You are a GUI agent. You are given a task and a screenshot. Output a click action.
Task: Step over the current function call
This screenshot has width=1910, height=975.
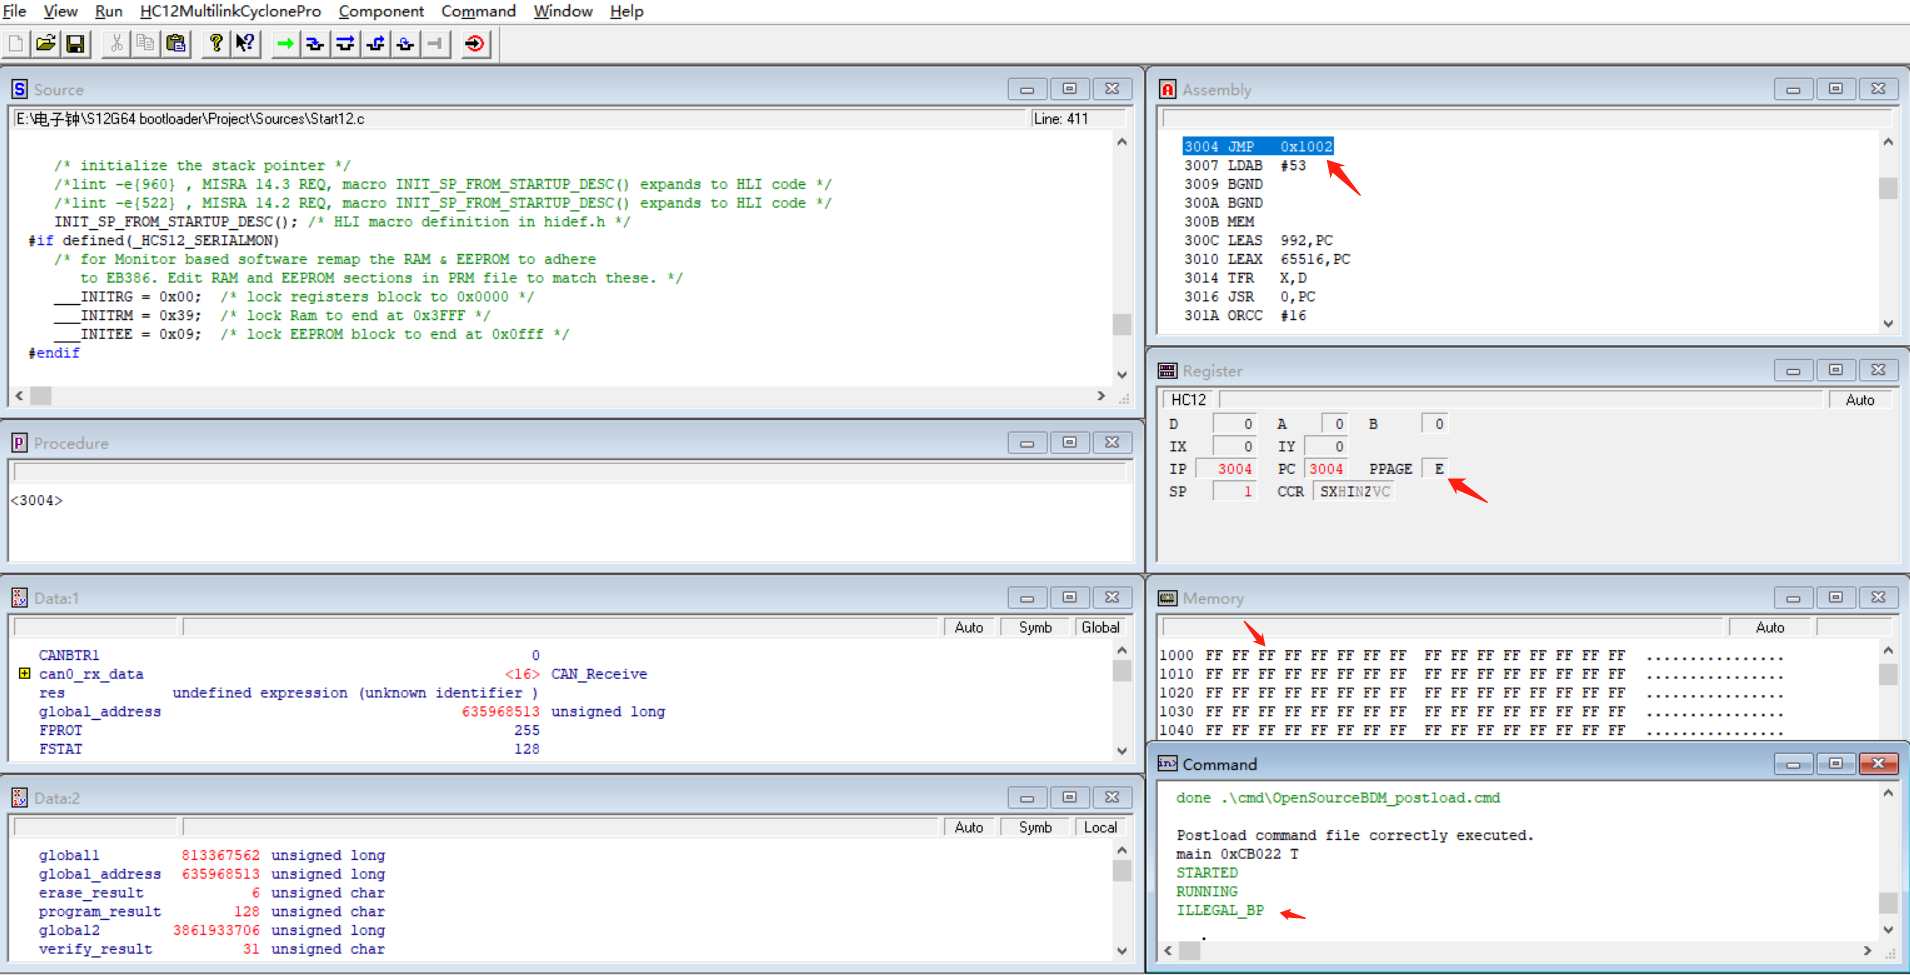tap(344, 44)
